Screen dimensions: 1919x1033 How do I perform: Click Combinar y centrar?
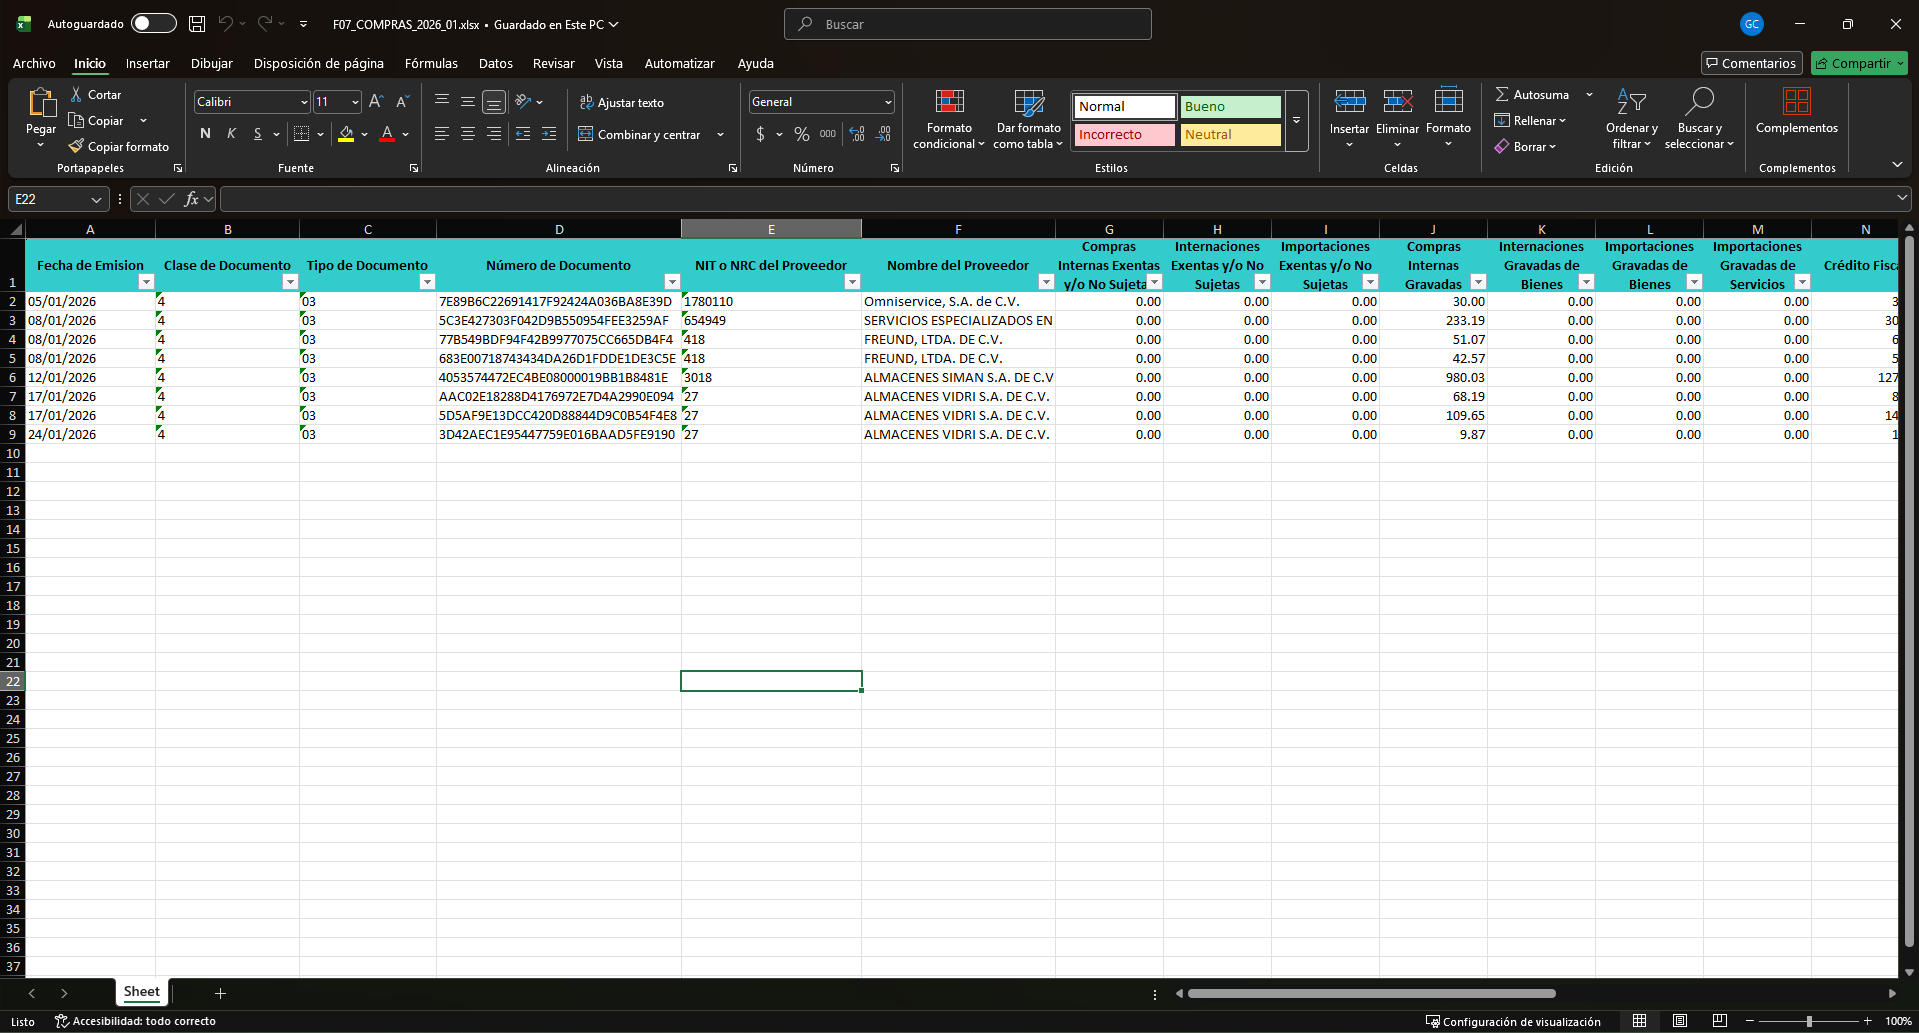pyautogui.click(x=639, y=134)
